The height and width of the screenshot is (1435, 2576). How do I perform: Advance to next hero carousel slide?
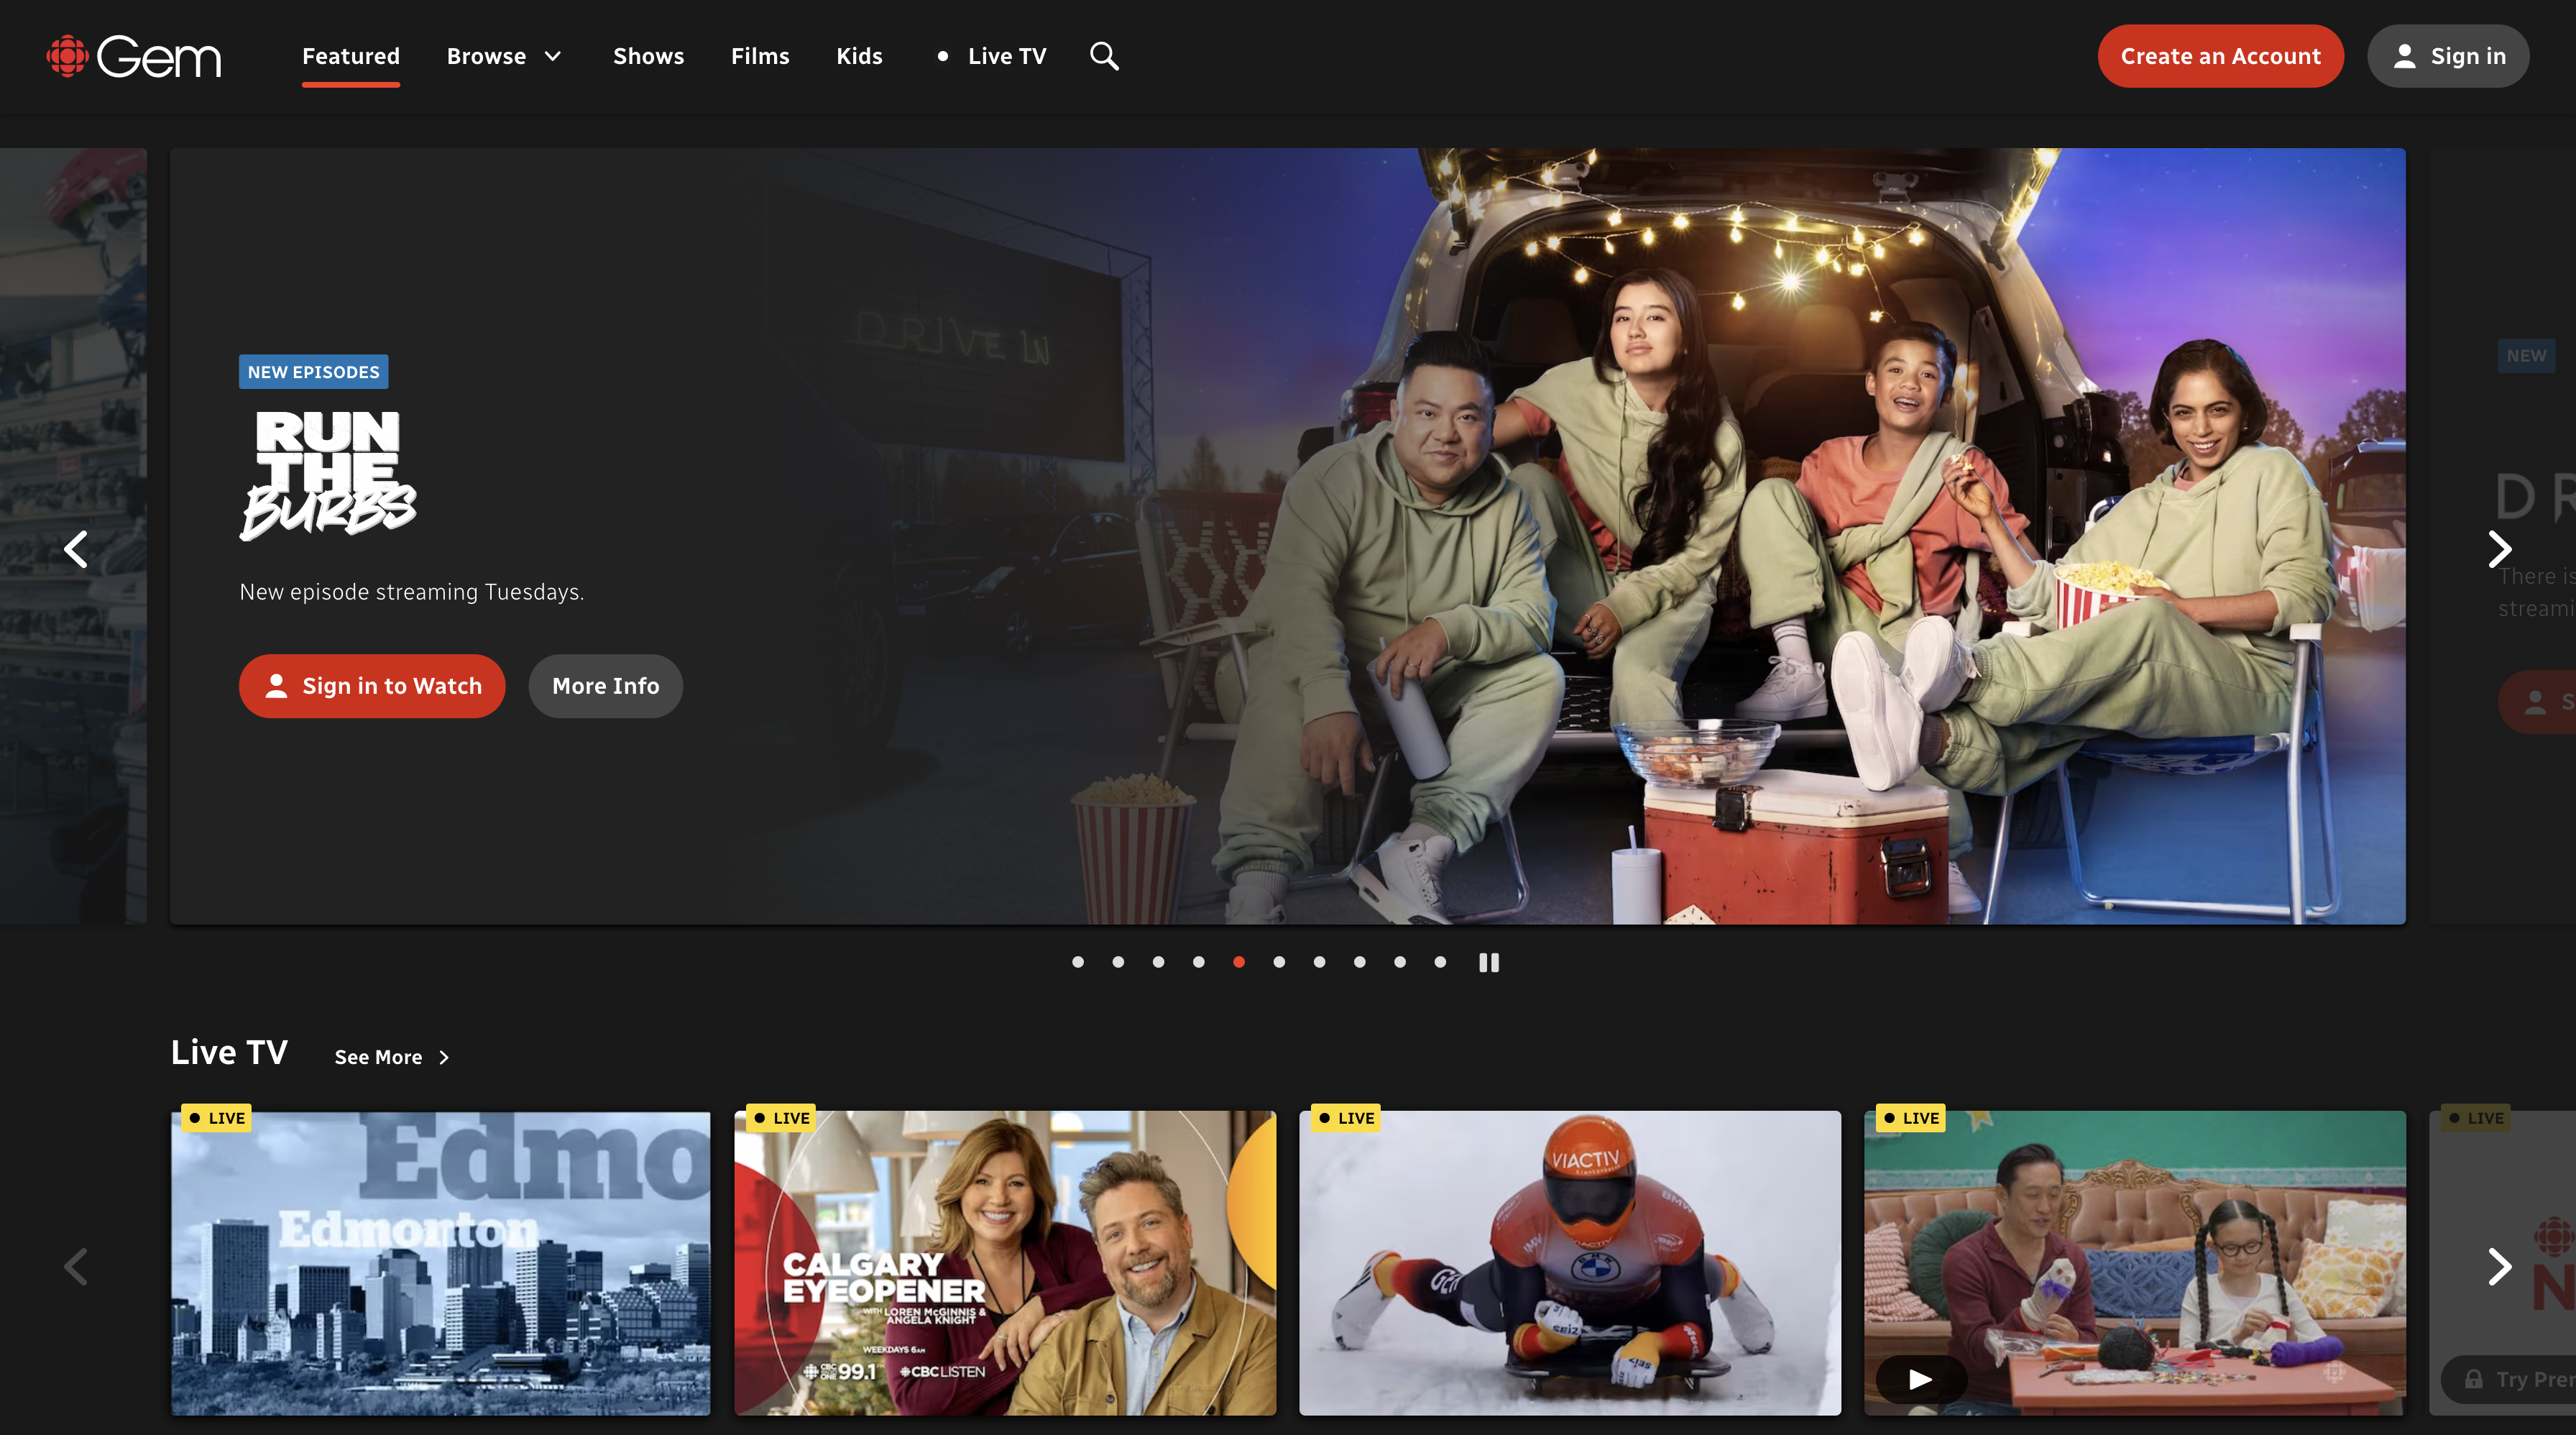tap(2499, 549)
